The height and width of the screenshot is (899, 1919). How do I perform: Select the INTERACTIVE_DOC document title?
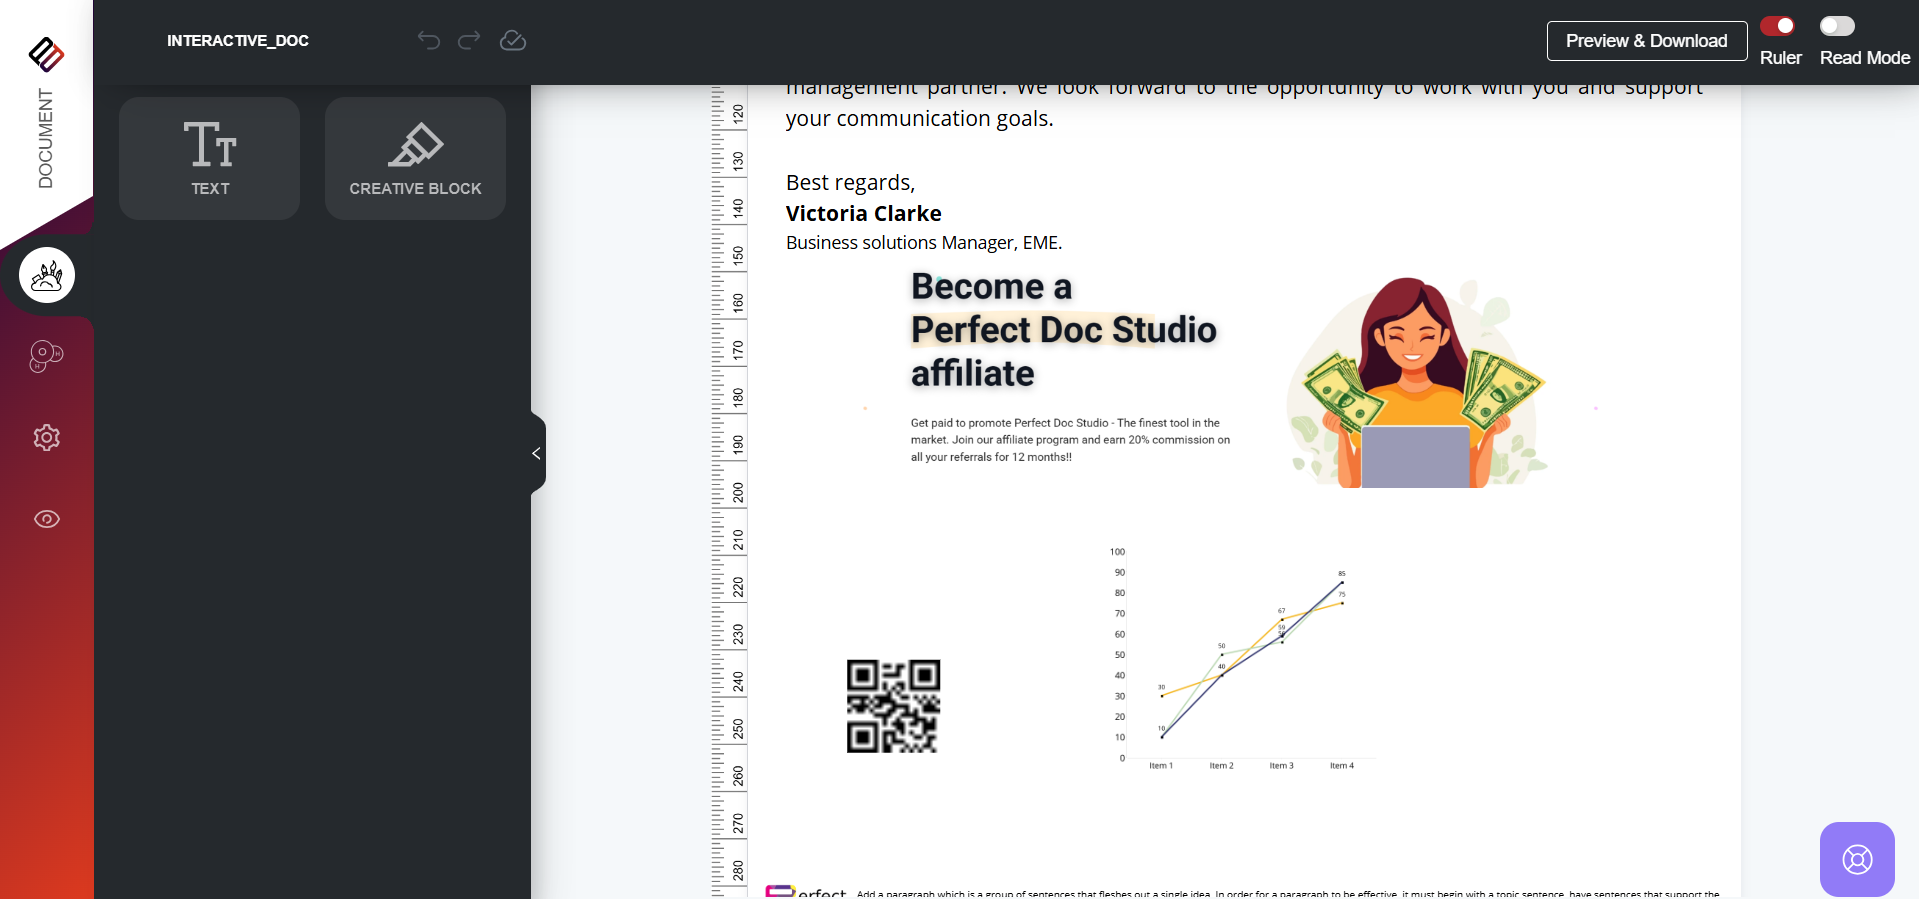click(238, 41)
